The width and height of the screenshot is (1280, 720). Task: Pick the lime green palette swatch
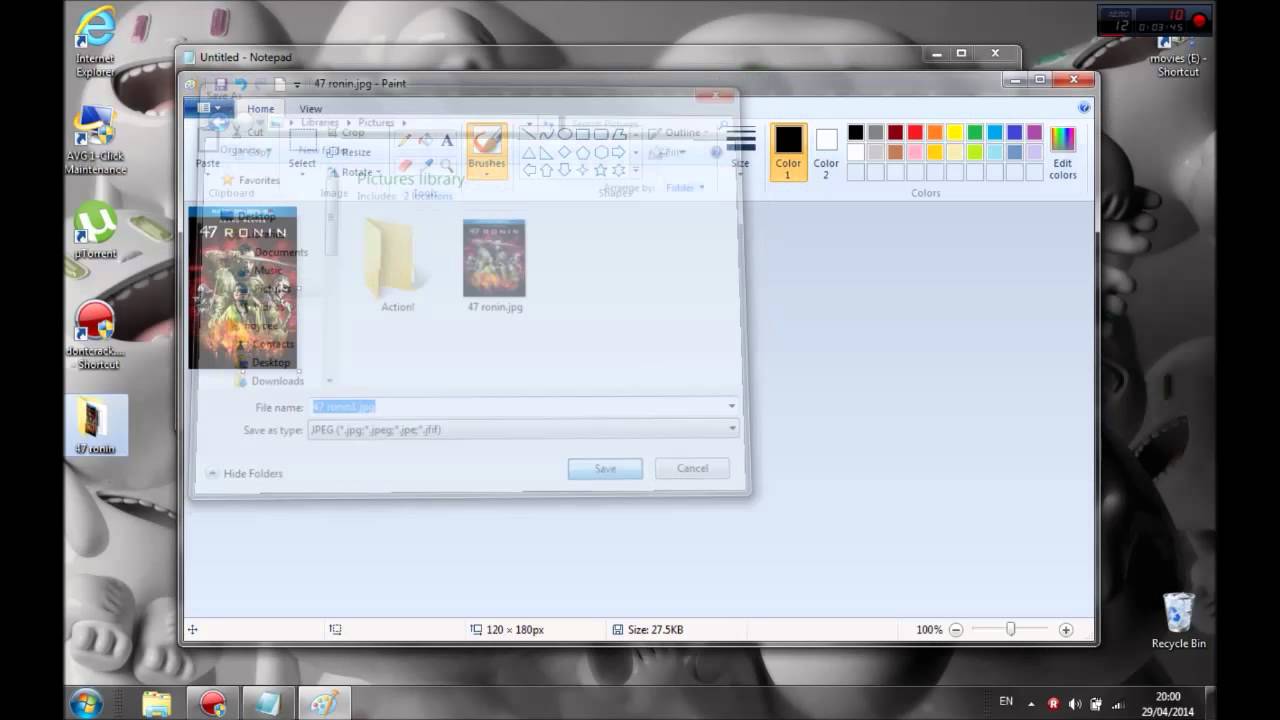[x=975, y=152]
